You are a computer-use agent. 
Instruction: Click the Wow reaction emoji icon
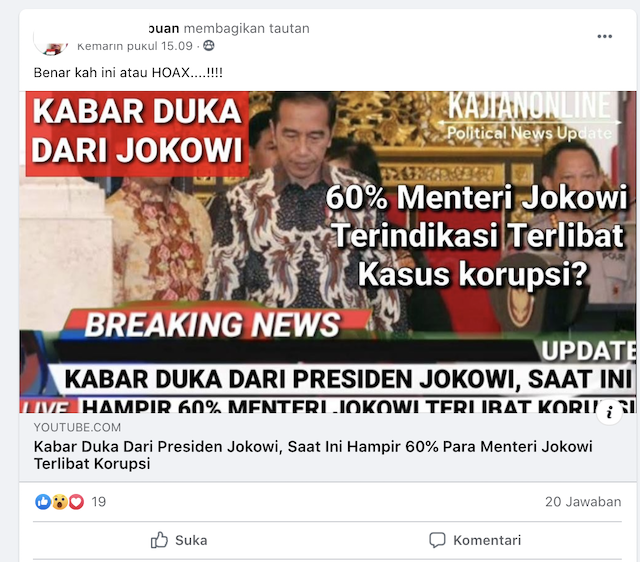pos(60,502)
